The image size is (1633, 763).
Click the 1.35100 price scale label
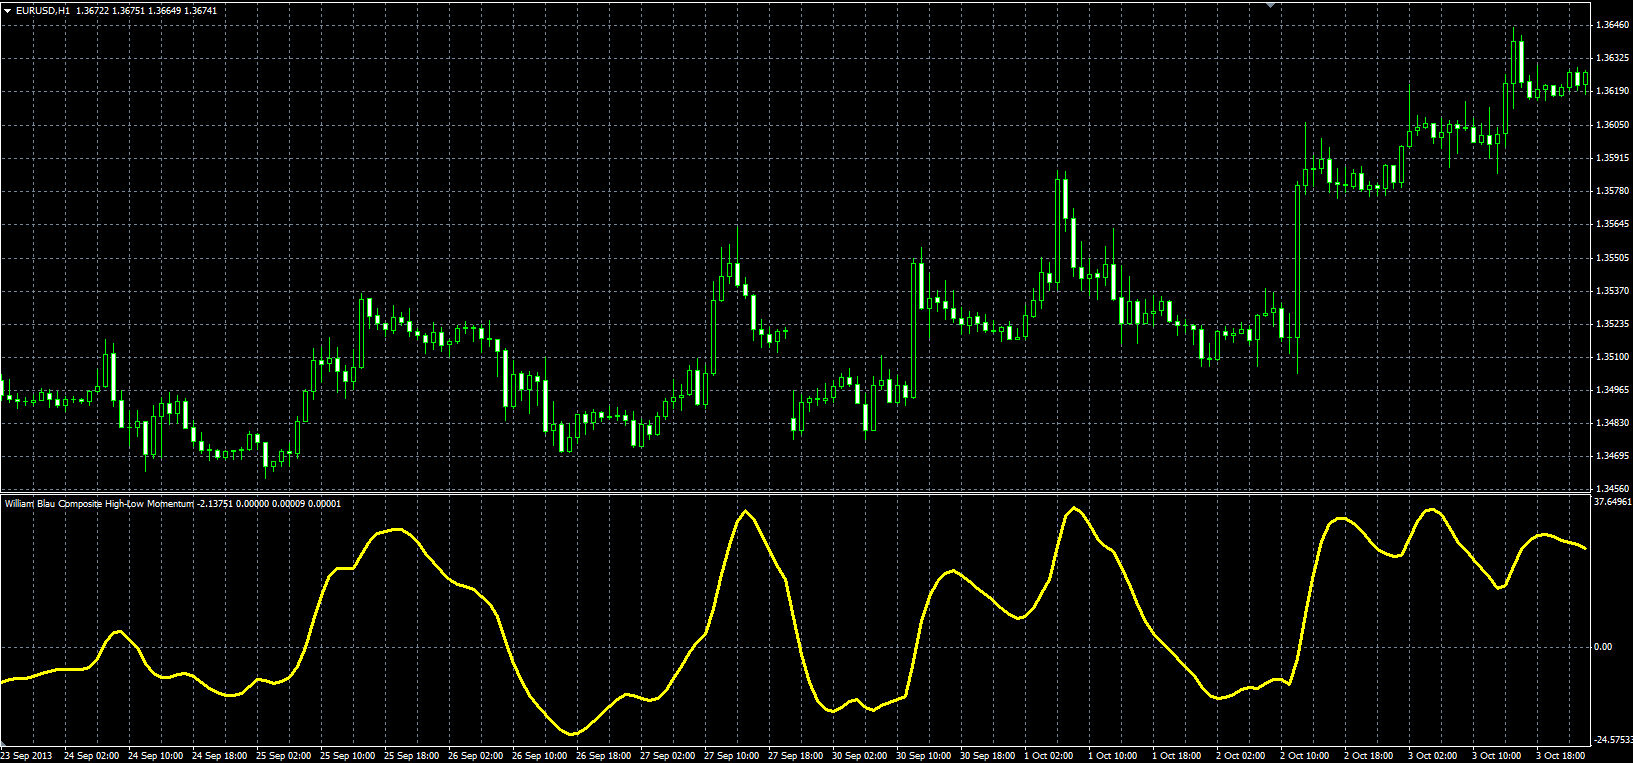pos(1613,357)
